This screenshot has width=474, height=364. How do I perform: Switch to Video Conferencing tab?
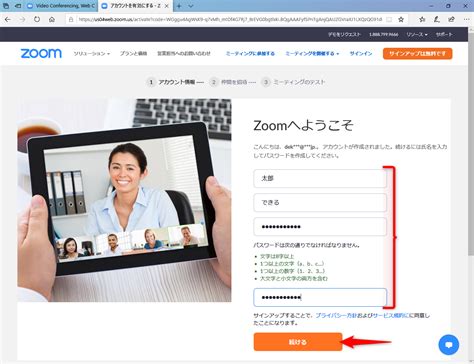[x=62, y=6]
